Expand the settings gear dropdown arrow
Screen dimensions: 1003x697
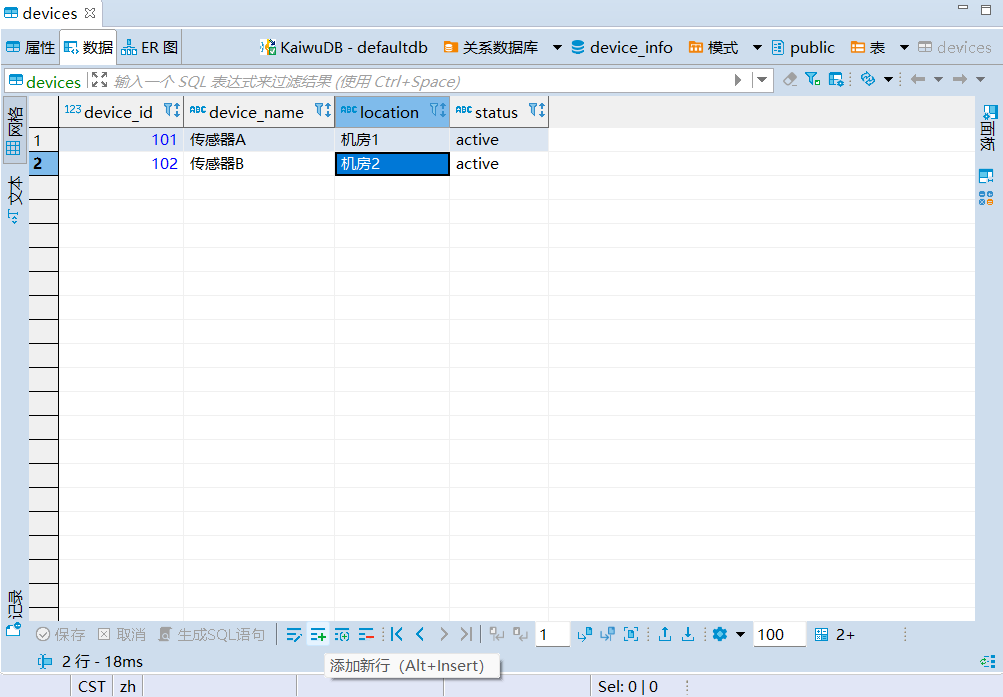[x=741, y=635]
